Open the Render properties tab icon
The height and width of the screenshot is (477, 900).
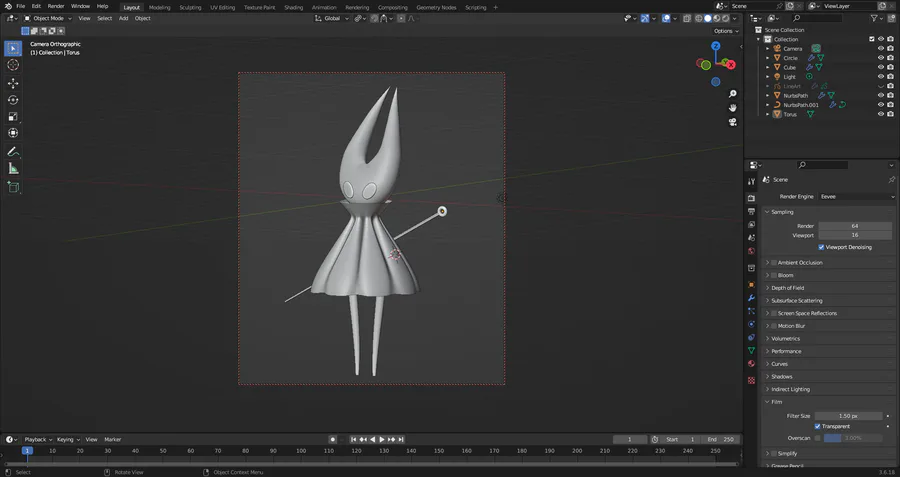pos(751,198)
